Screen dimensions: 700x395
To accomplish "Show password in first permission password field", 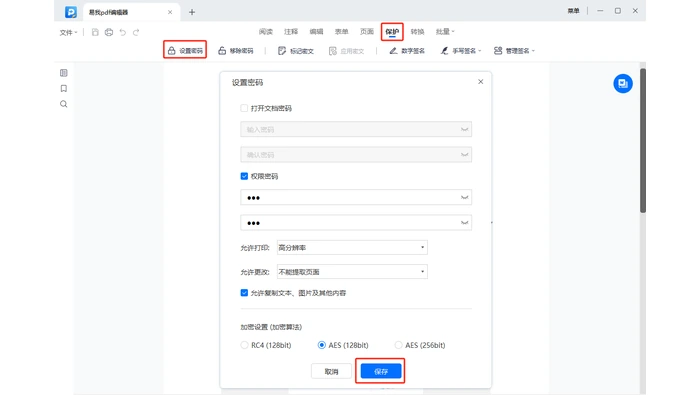I will [464, 197].
